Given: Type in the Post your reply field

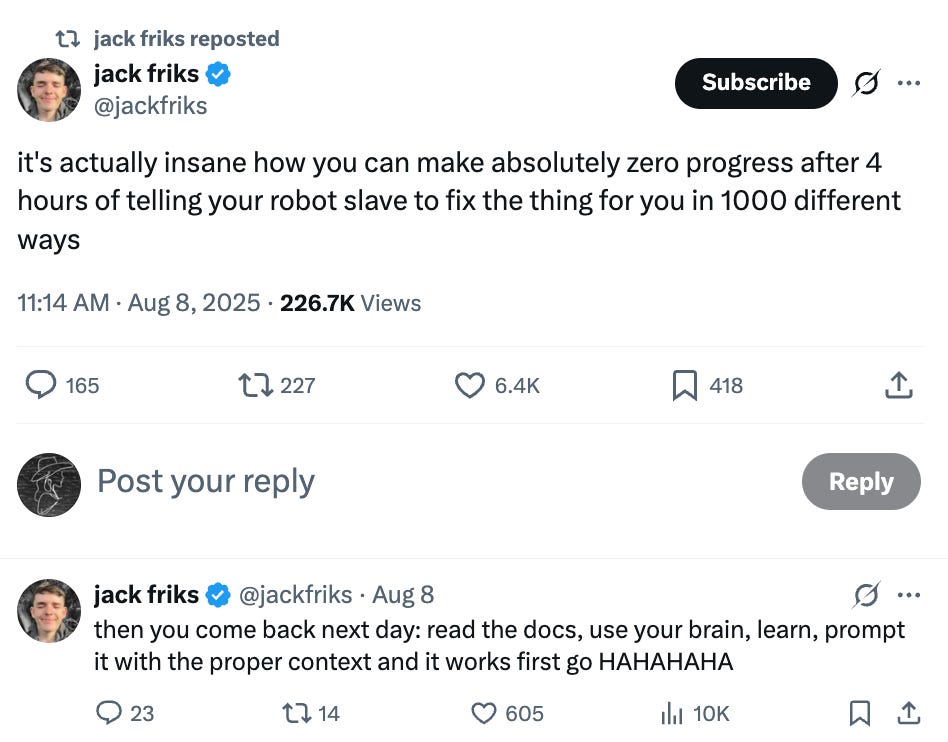Looking at the screenshot, I should pyautogui.click(x=400, y=481).
